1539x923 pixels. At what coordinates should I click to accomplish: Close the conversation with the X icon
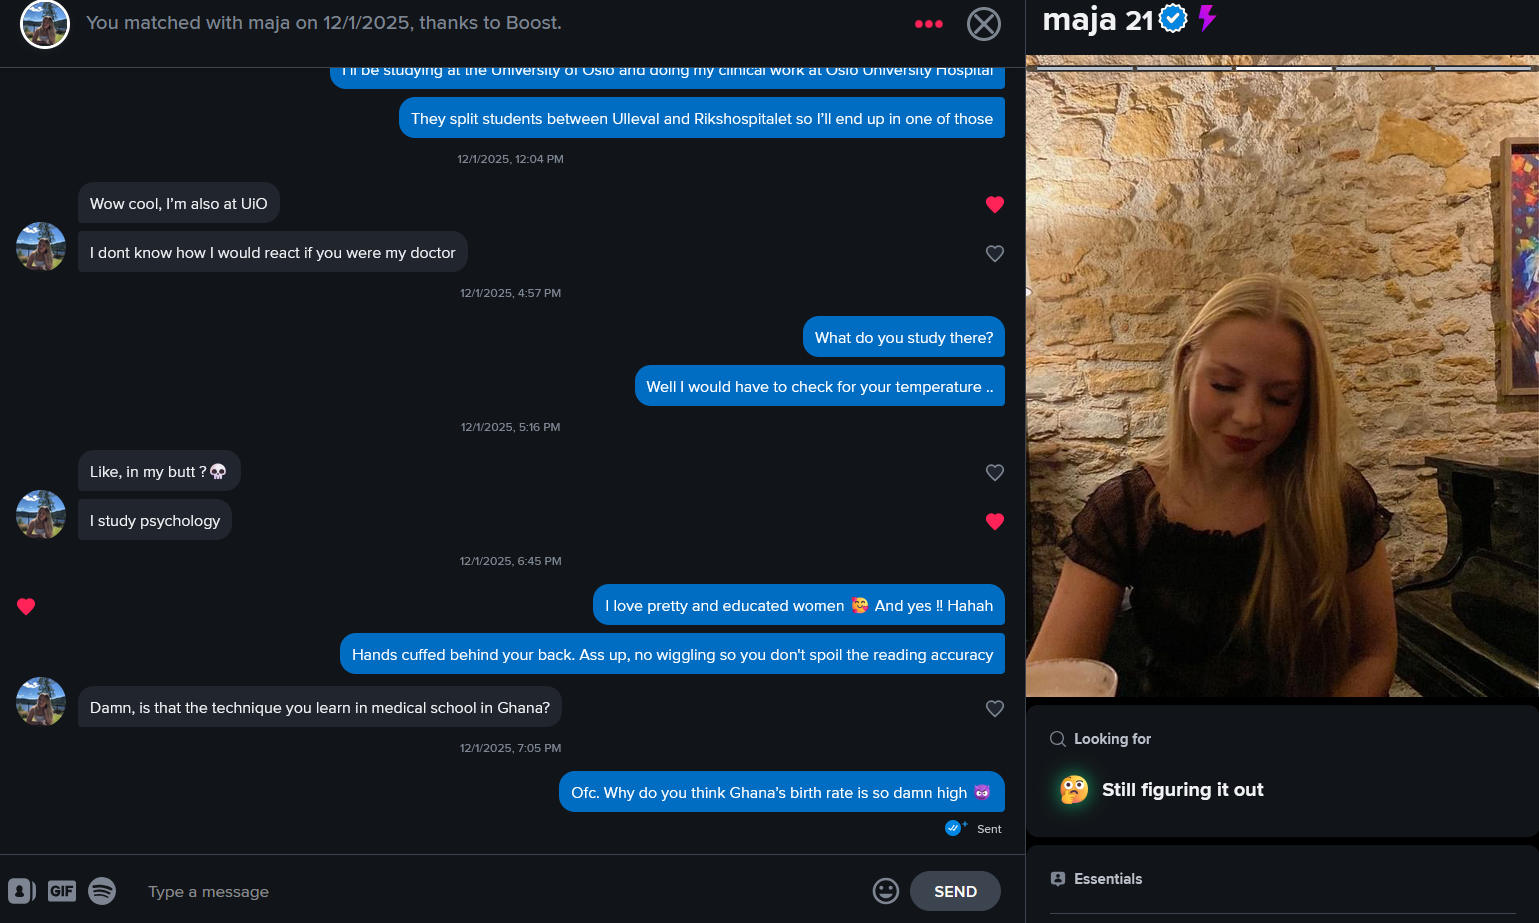984,24
